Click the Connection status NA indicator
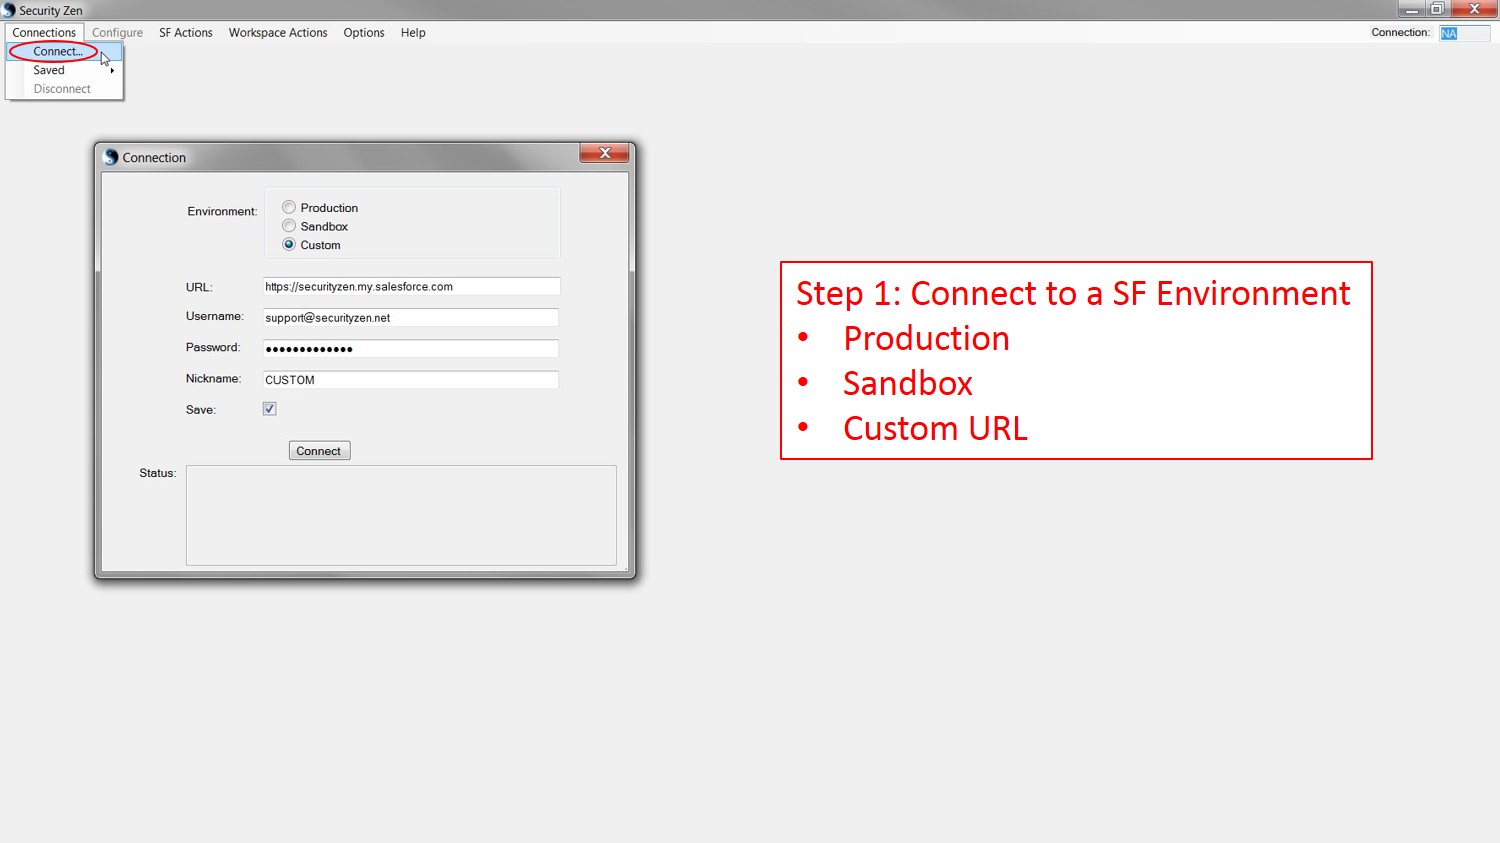The image size is (1500, 843). [x=1450, y=33]
